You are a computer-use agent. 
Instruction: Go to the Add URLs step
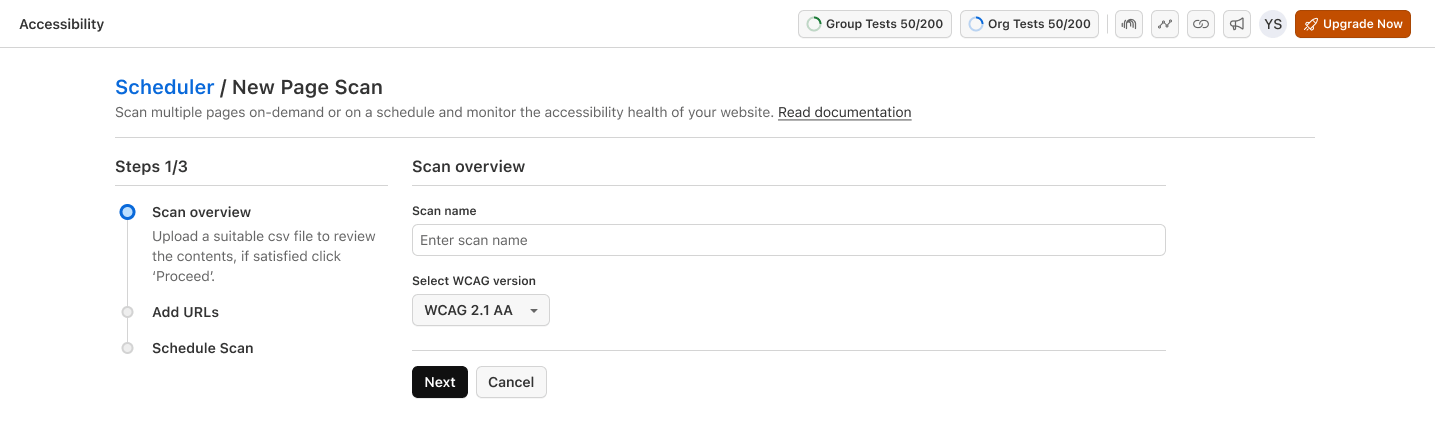point(185,312)
